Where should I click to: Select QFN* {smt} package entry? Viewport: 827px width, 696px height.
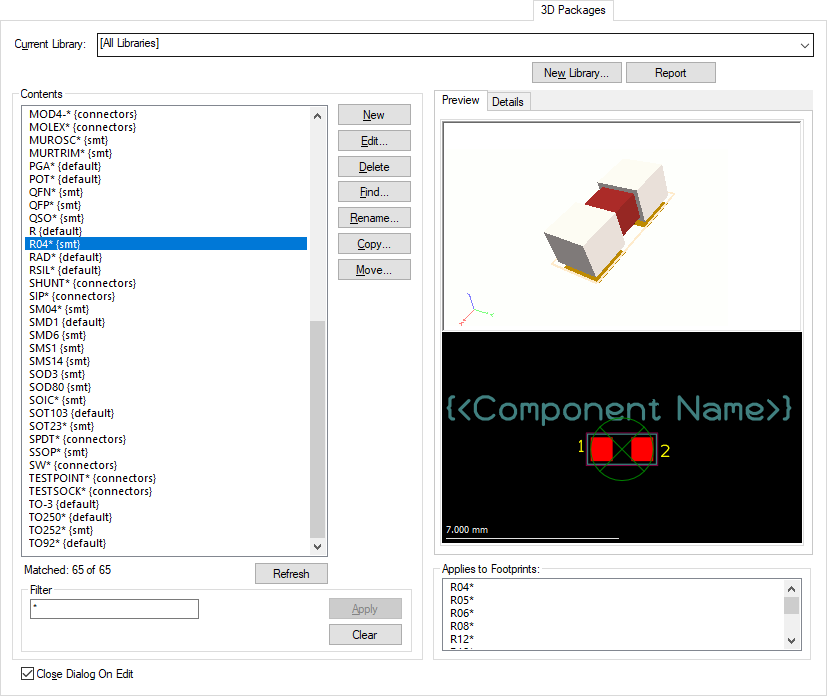pos(56,192)
